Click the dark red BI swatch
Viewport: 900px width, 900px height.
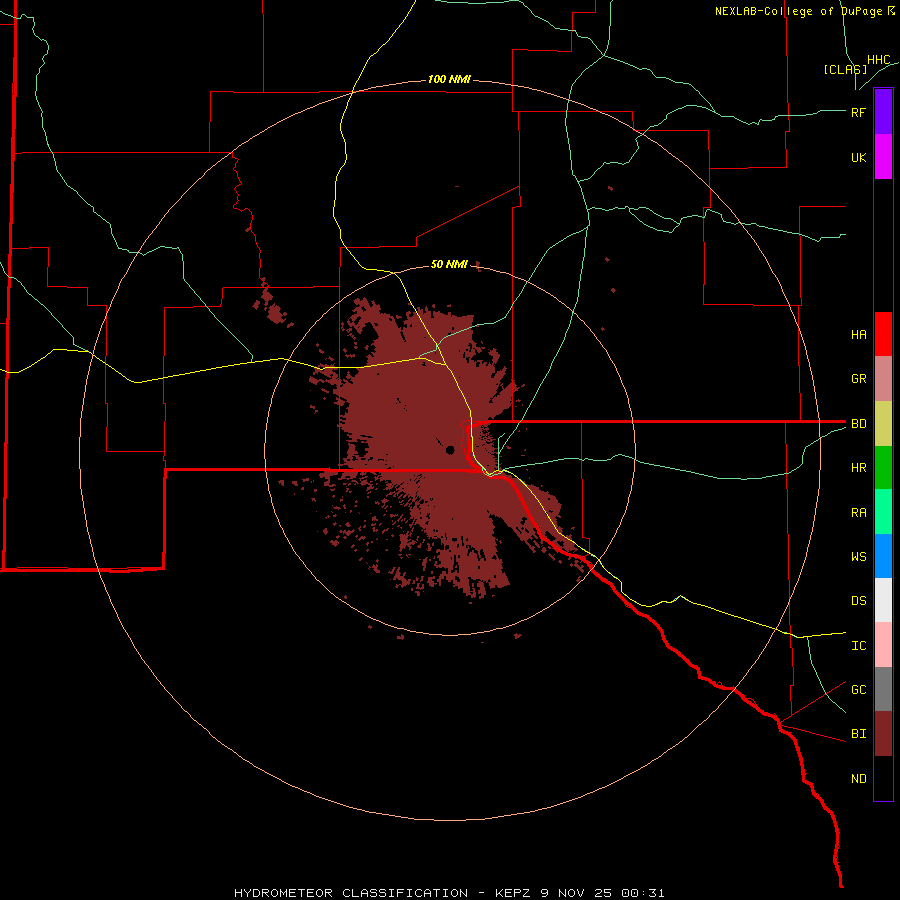(x=883, y=734)
